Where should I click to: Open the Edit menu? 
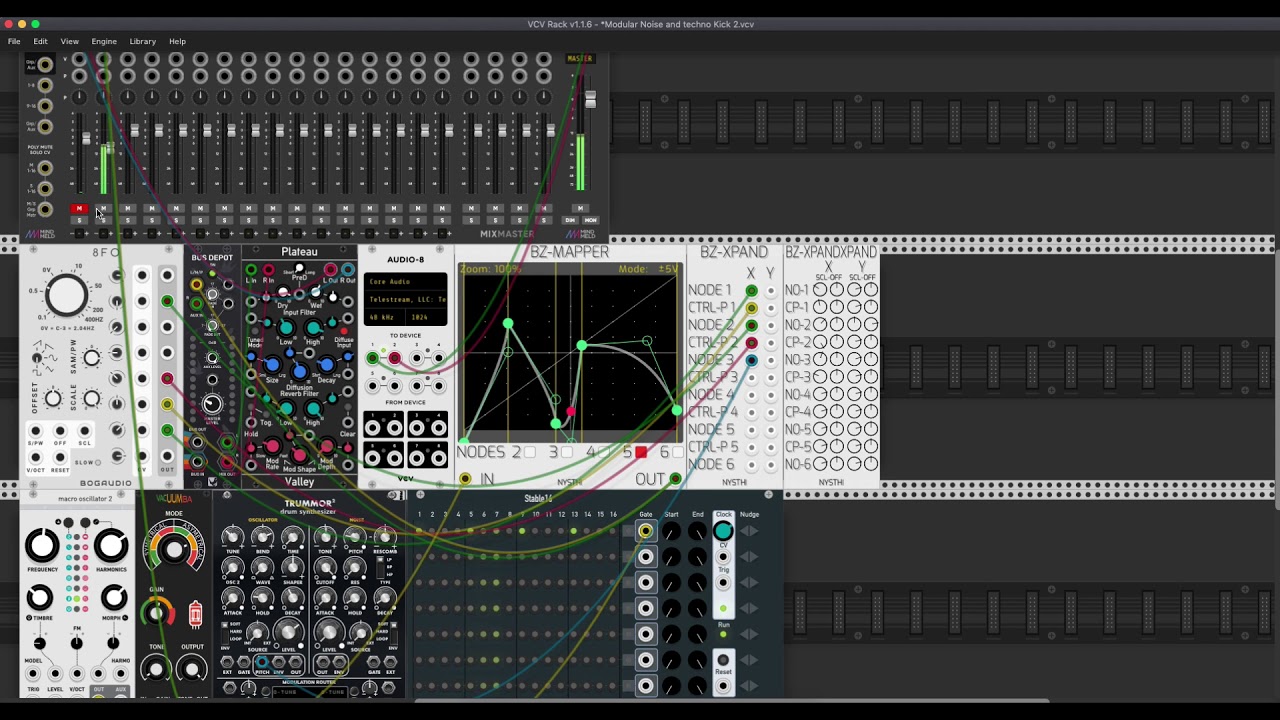coord(40,41)
